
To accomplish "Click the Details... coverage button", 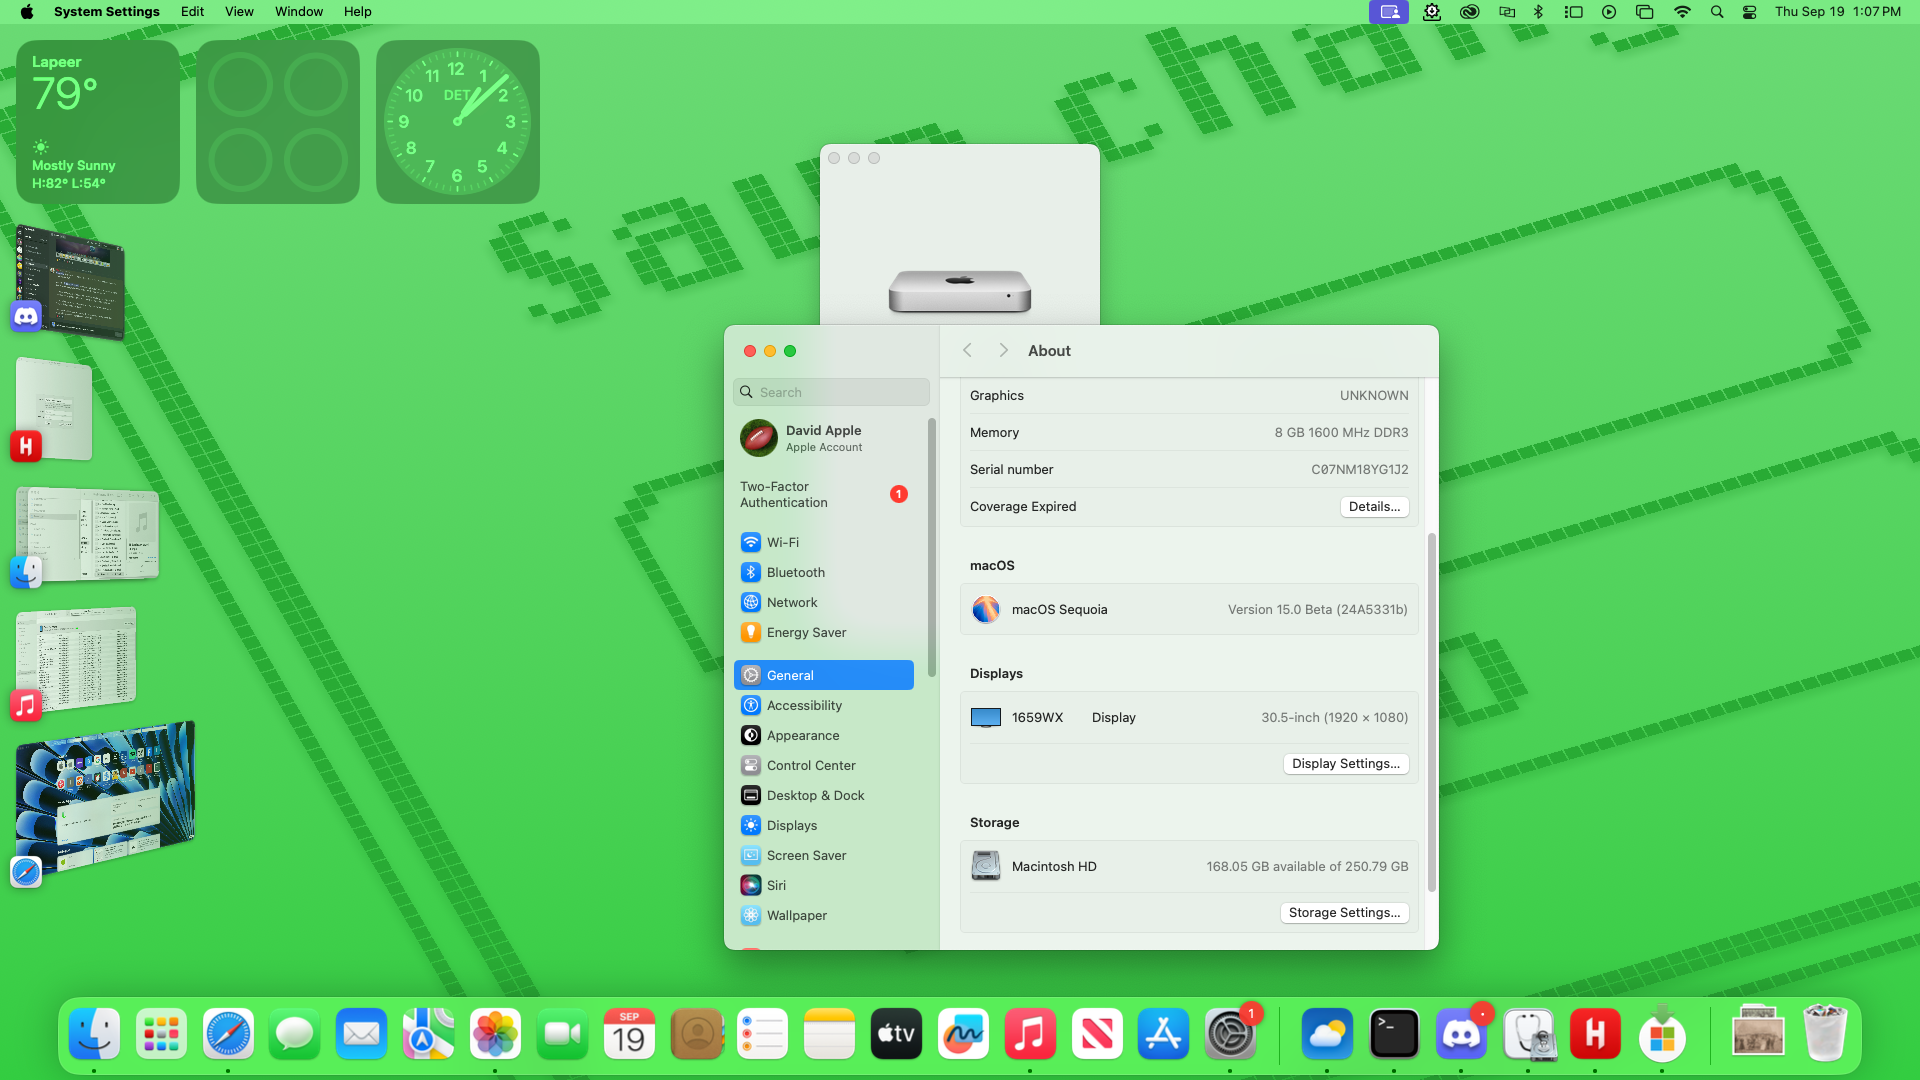I will click(1374, 507).
